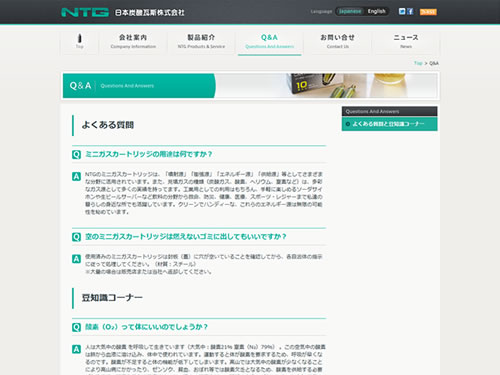500x375 pixels.
Task: Click the Questions And Answers sidebar header
Action: (x=389, y=111)
